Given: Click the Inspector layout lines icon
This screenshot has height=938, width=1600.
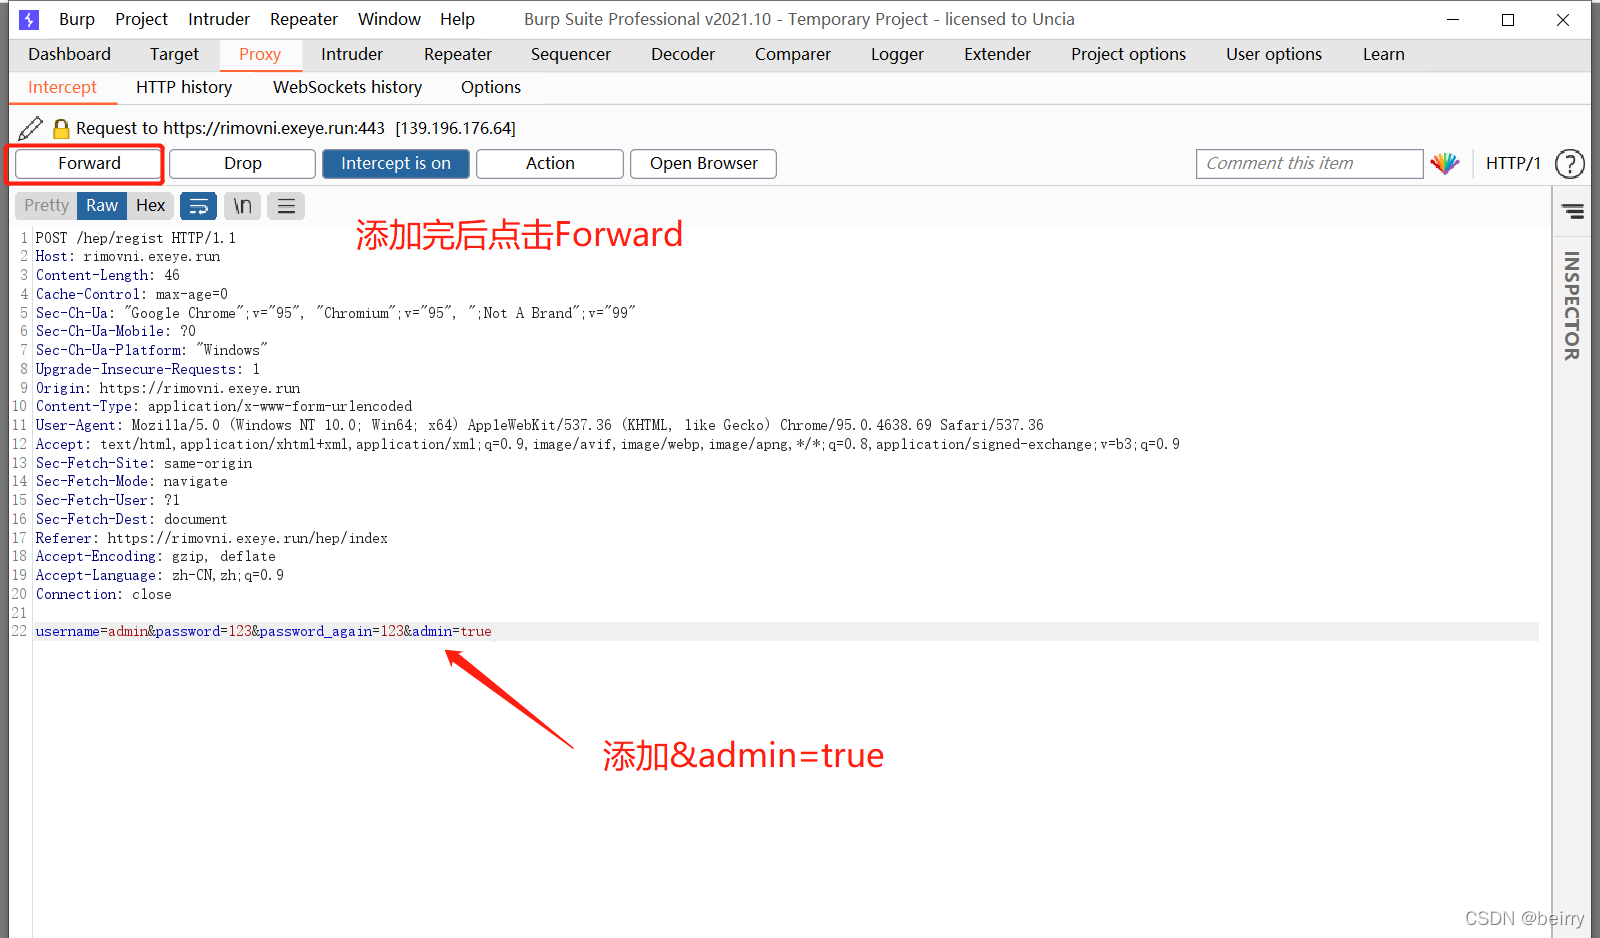Looking at the screenshot, I should click(1573, 211).
